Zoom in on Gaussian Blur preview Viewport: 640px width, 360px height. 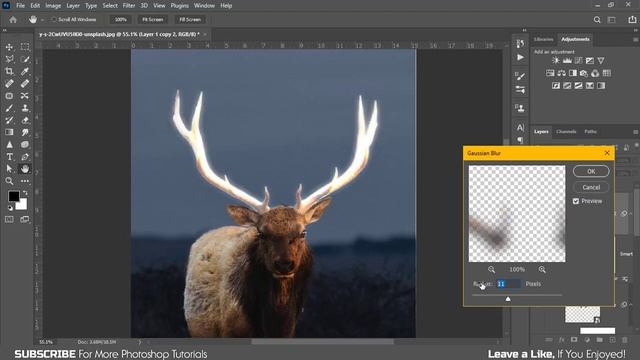pos(542,269)
